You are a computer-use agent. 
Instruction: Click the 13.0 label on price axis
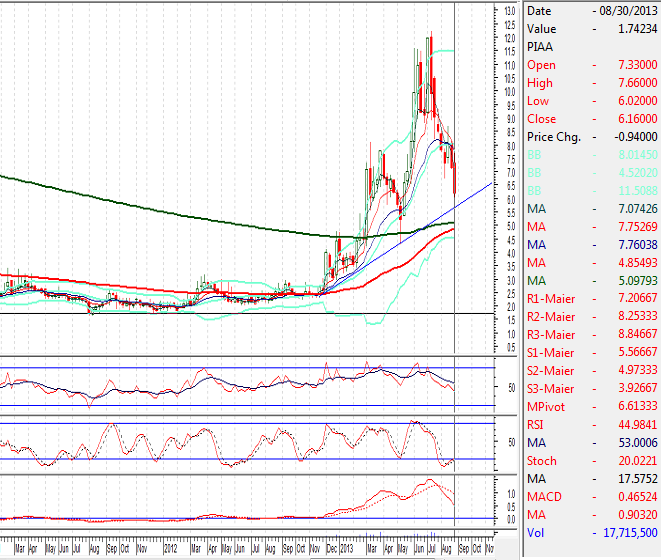(x=509, y=11)
